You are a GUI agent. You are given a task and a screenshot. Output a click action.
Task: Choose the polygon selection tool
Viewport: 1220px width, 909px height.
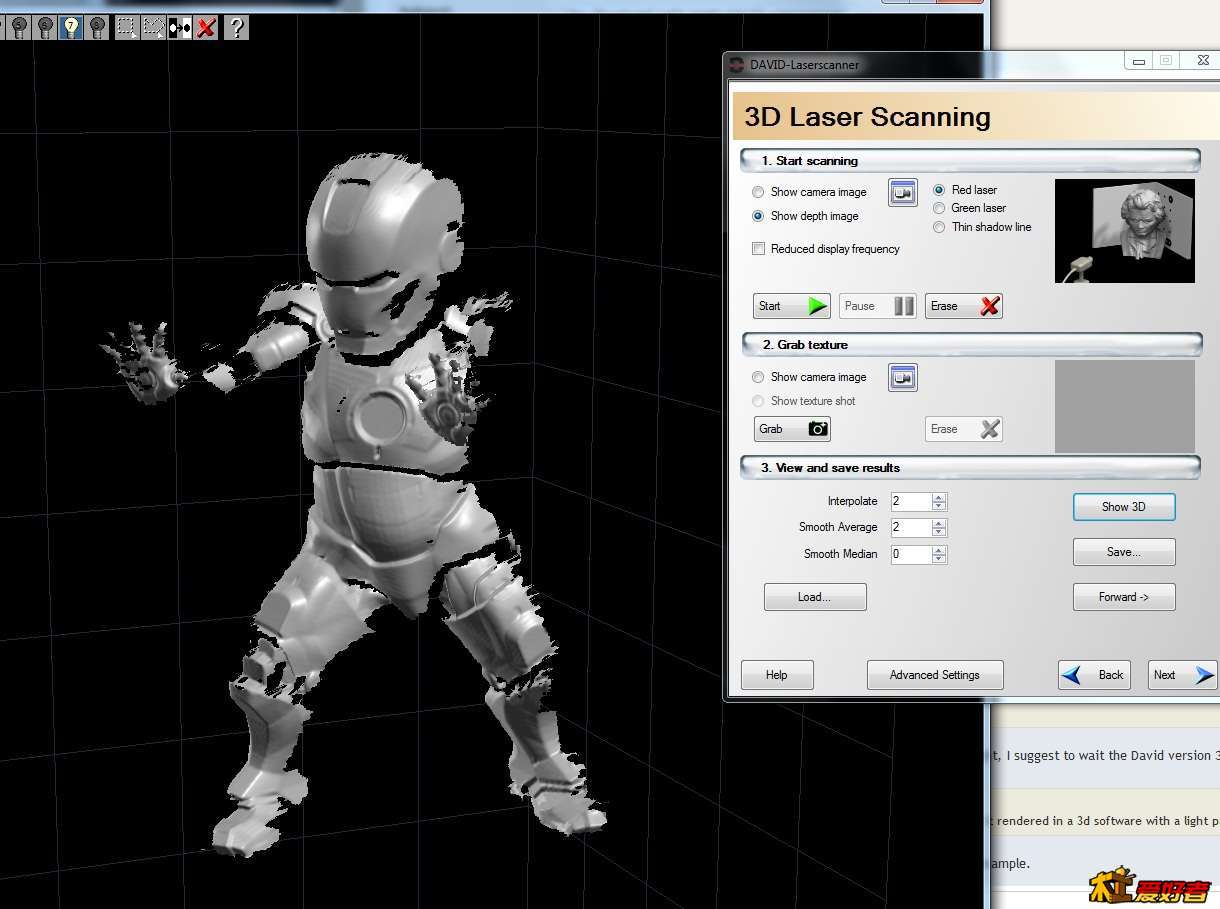coord(153,27)
